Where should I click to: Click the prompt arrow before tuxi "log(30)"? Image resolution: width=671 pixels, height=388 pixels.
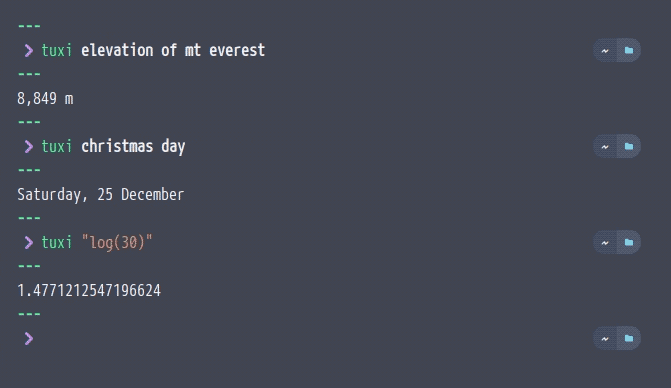tap(29, 243)
